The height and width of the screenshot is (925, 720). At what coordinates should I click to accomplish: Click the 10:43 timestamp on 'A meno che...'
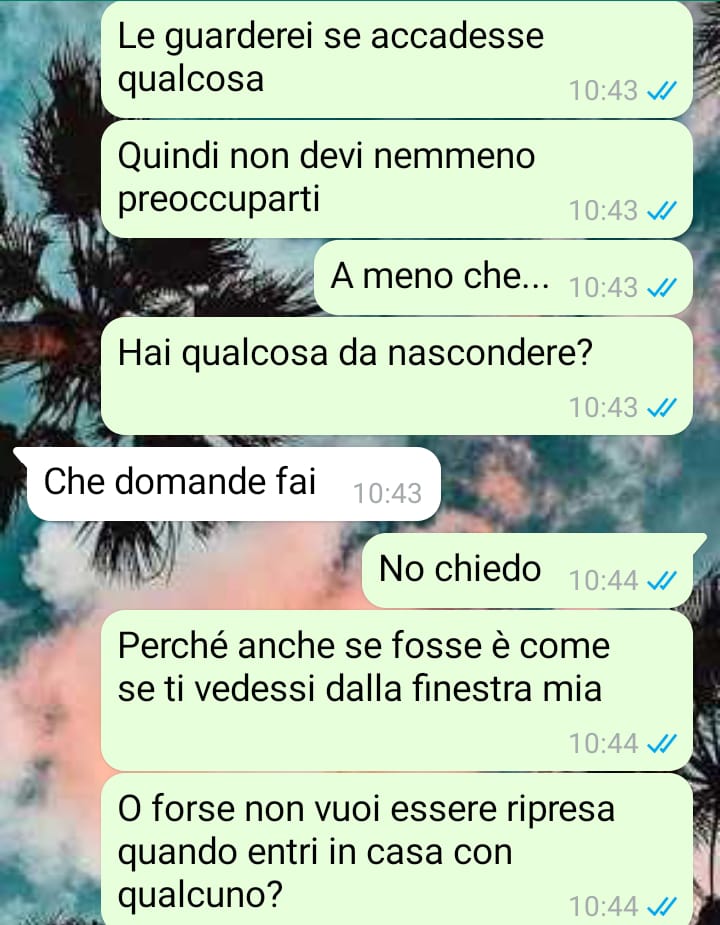pos(603,287)
